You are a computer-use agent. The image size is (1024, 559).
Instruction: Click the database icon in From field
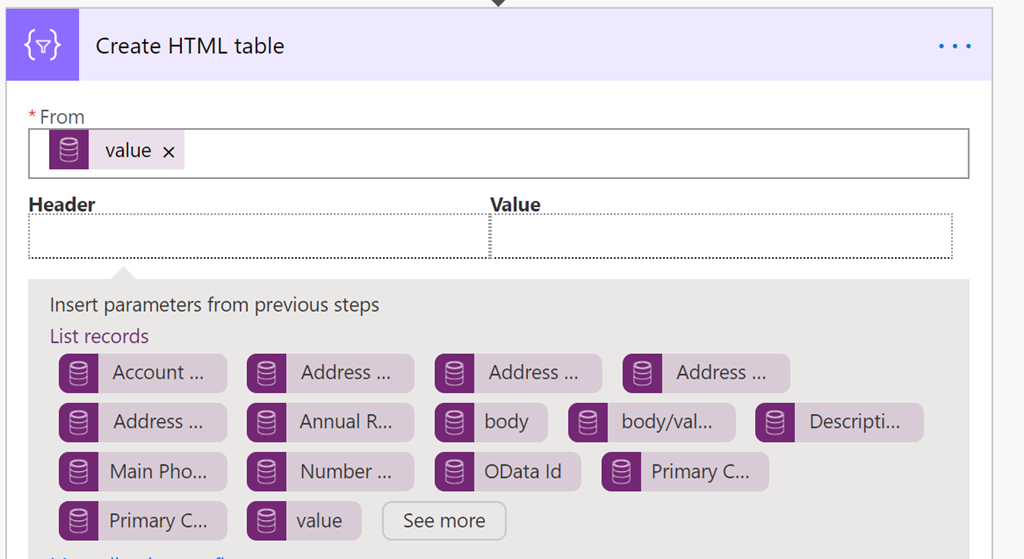click(x=69, y=150)
